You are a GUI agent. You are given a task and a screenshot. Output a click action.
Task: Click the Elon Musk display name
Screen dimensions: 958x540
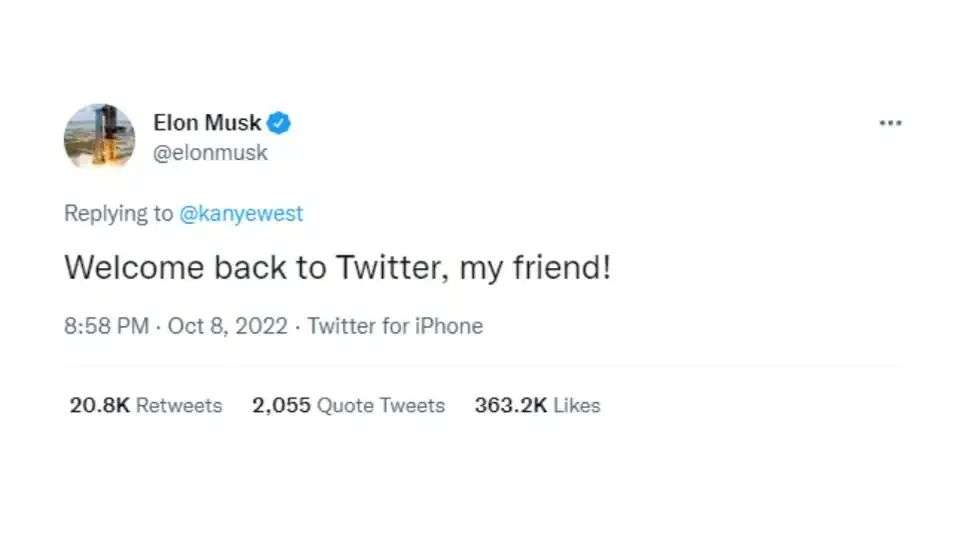(207, 123)
